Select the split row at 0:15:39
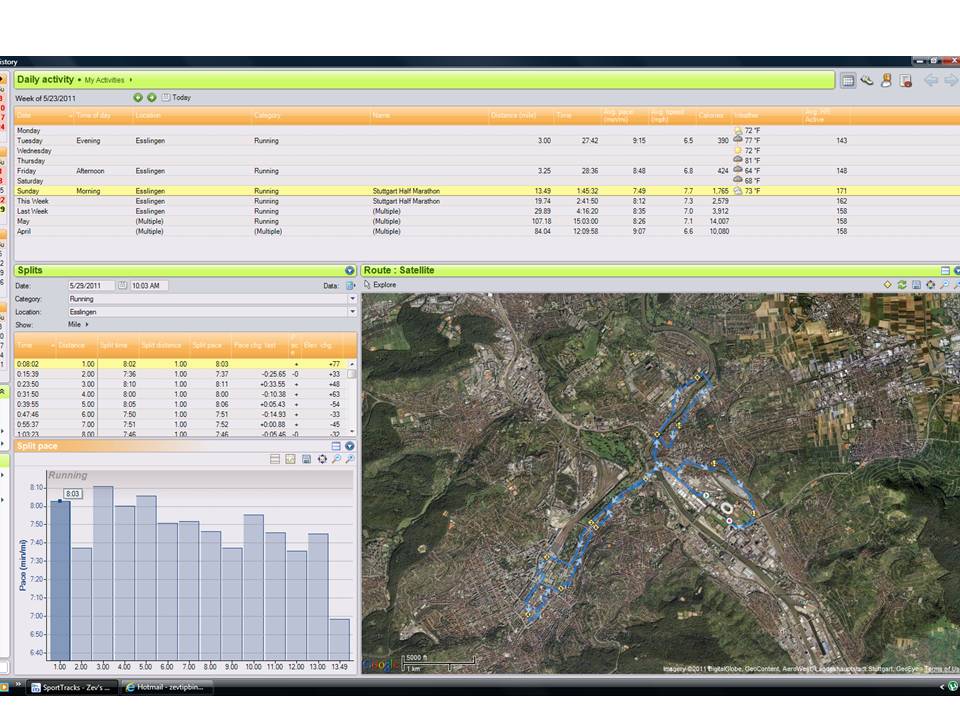This screenshot has width=960, height=720. [181, 374]
